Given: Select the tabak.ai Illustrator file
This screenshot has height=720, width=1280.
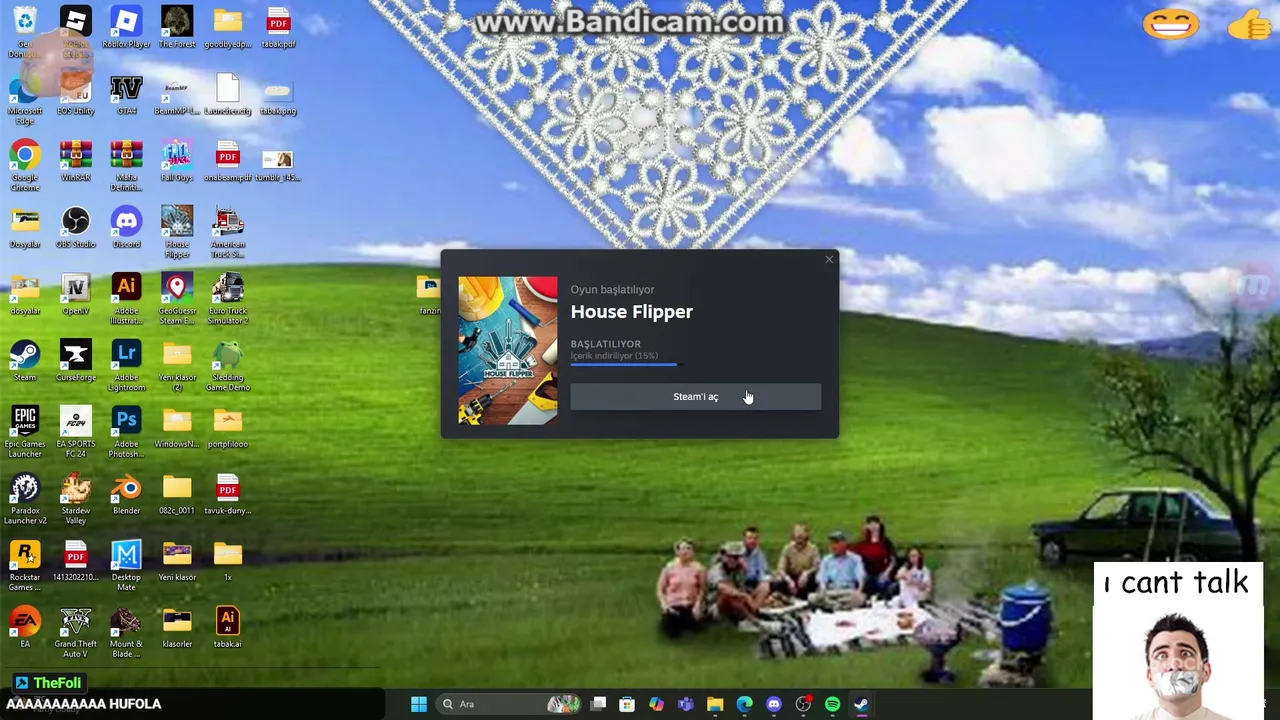Looking at the screenshot, I should coord(228,628).
